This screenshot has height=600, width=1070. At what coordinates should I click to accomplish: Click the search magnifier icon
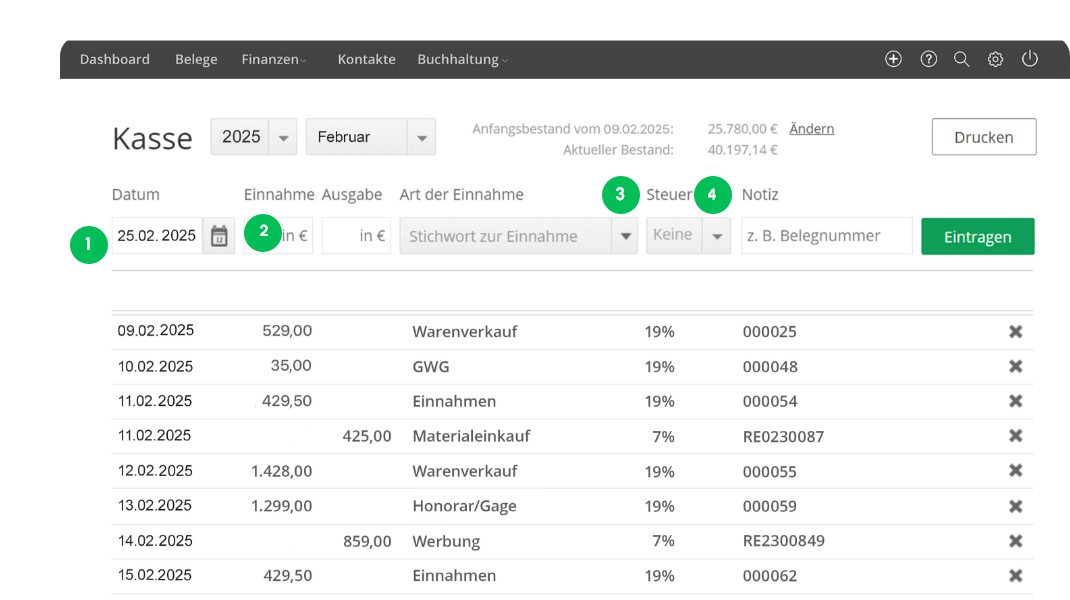click(961, 59)
